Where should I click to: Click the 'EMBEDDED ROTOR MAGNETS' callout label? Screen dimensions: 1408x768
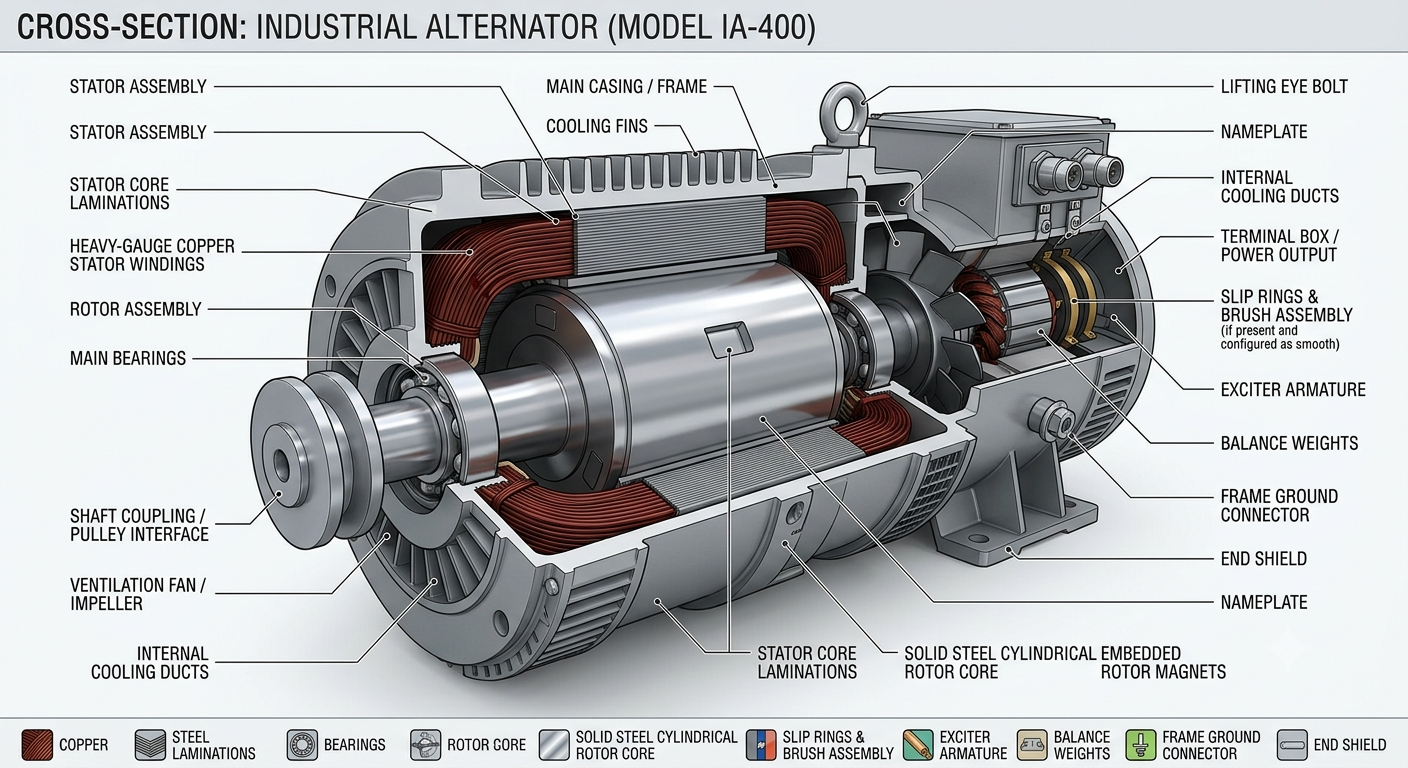pos(1163,663)
